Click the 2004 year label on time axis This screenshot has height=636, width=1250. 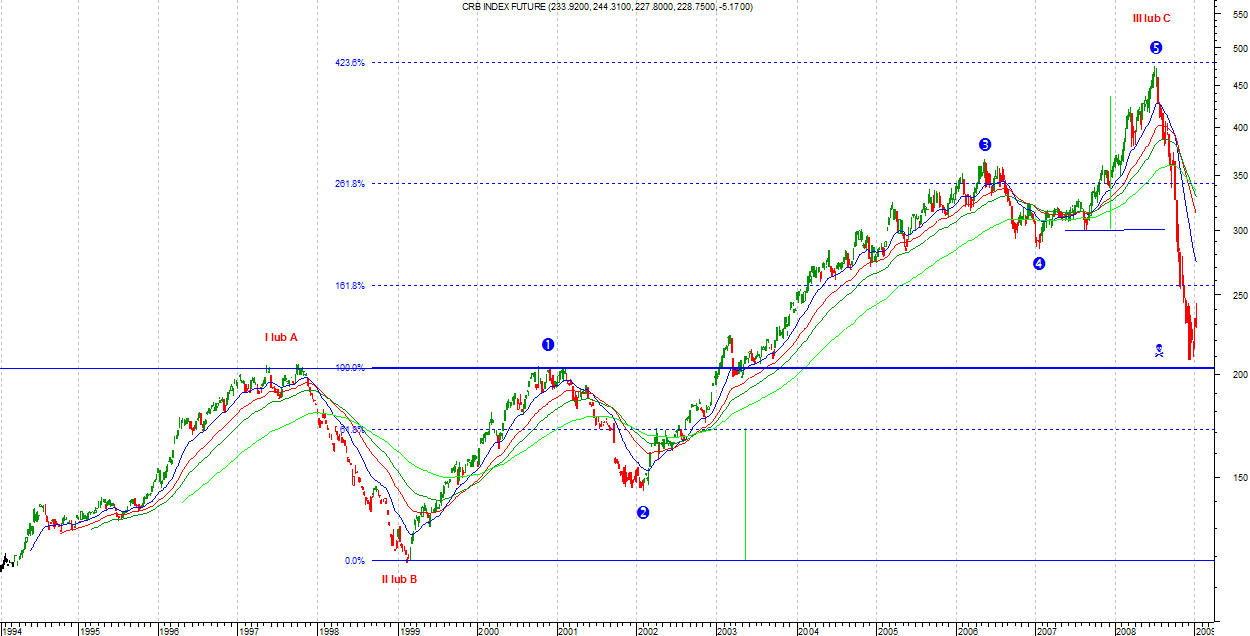[807, 631]
